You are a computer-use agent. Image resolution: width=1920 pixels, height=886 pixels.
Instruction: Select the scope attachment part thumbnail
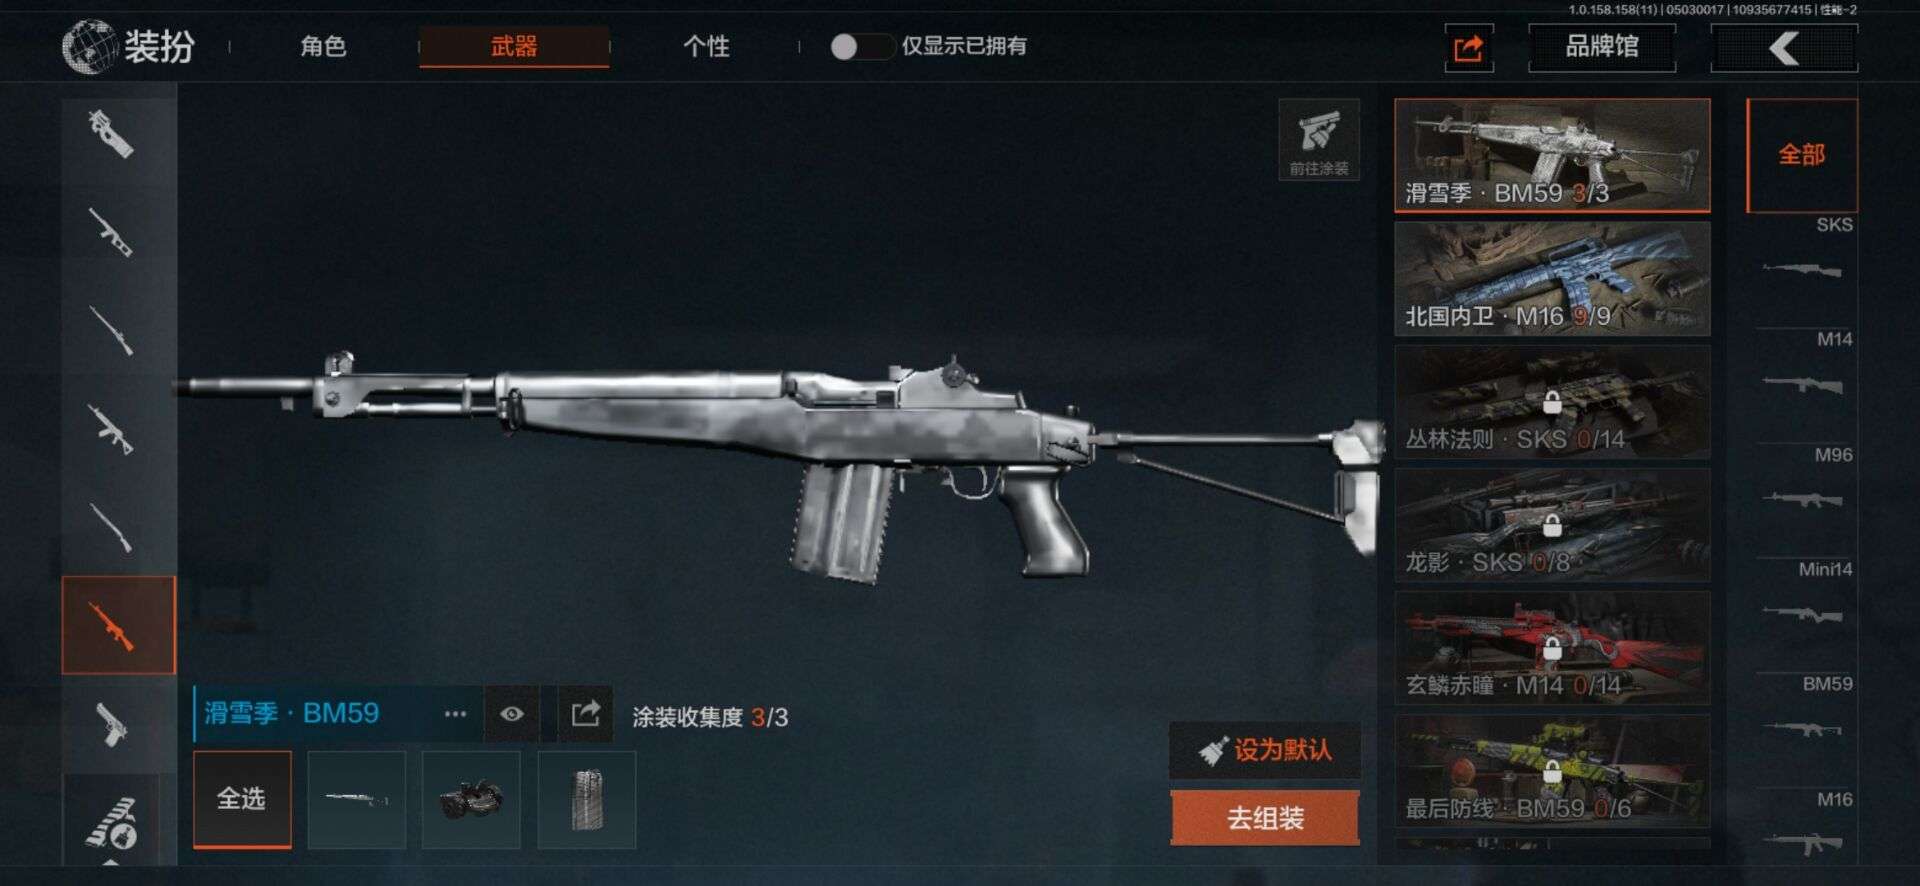pos(471,799)
